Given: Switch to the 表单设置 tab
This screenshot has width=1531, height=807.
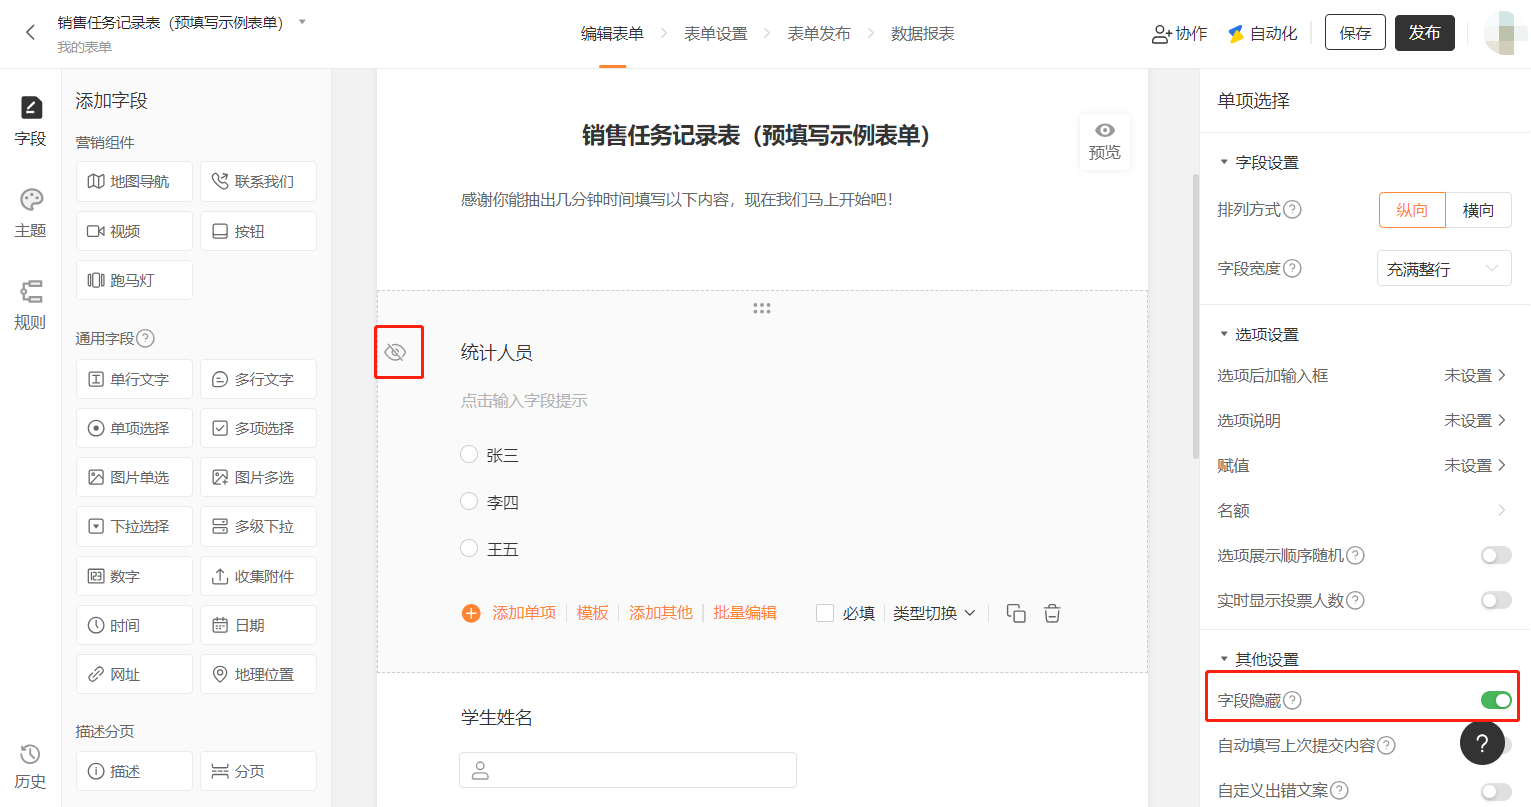Looking at the screenshot, I should (716, 34).
